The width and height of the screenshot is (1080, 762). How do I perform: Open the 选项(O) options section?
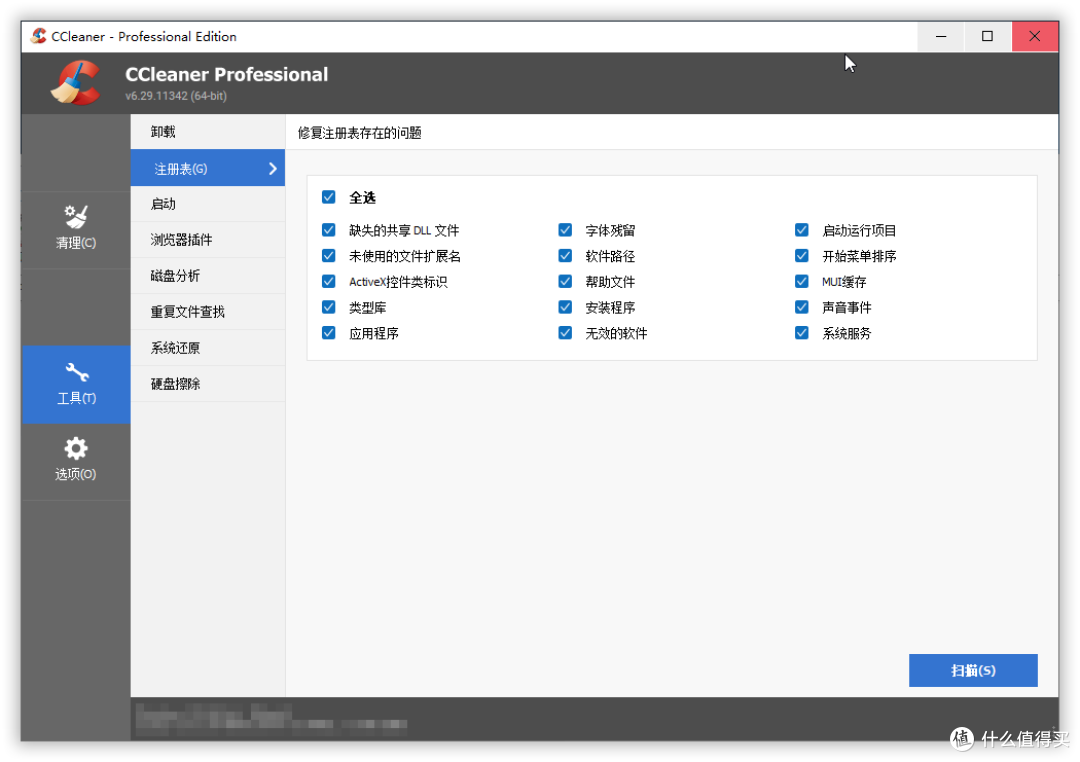76,460
